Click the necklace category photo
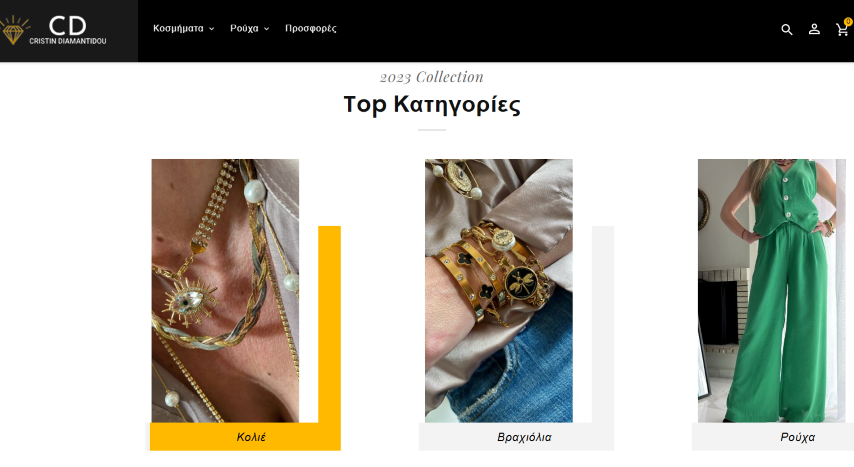The image size is (854, 467). tap(225, 290)
